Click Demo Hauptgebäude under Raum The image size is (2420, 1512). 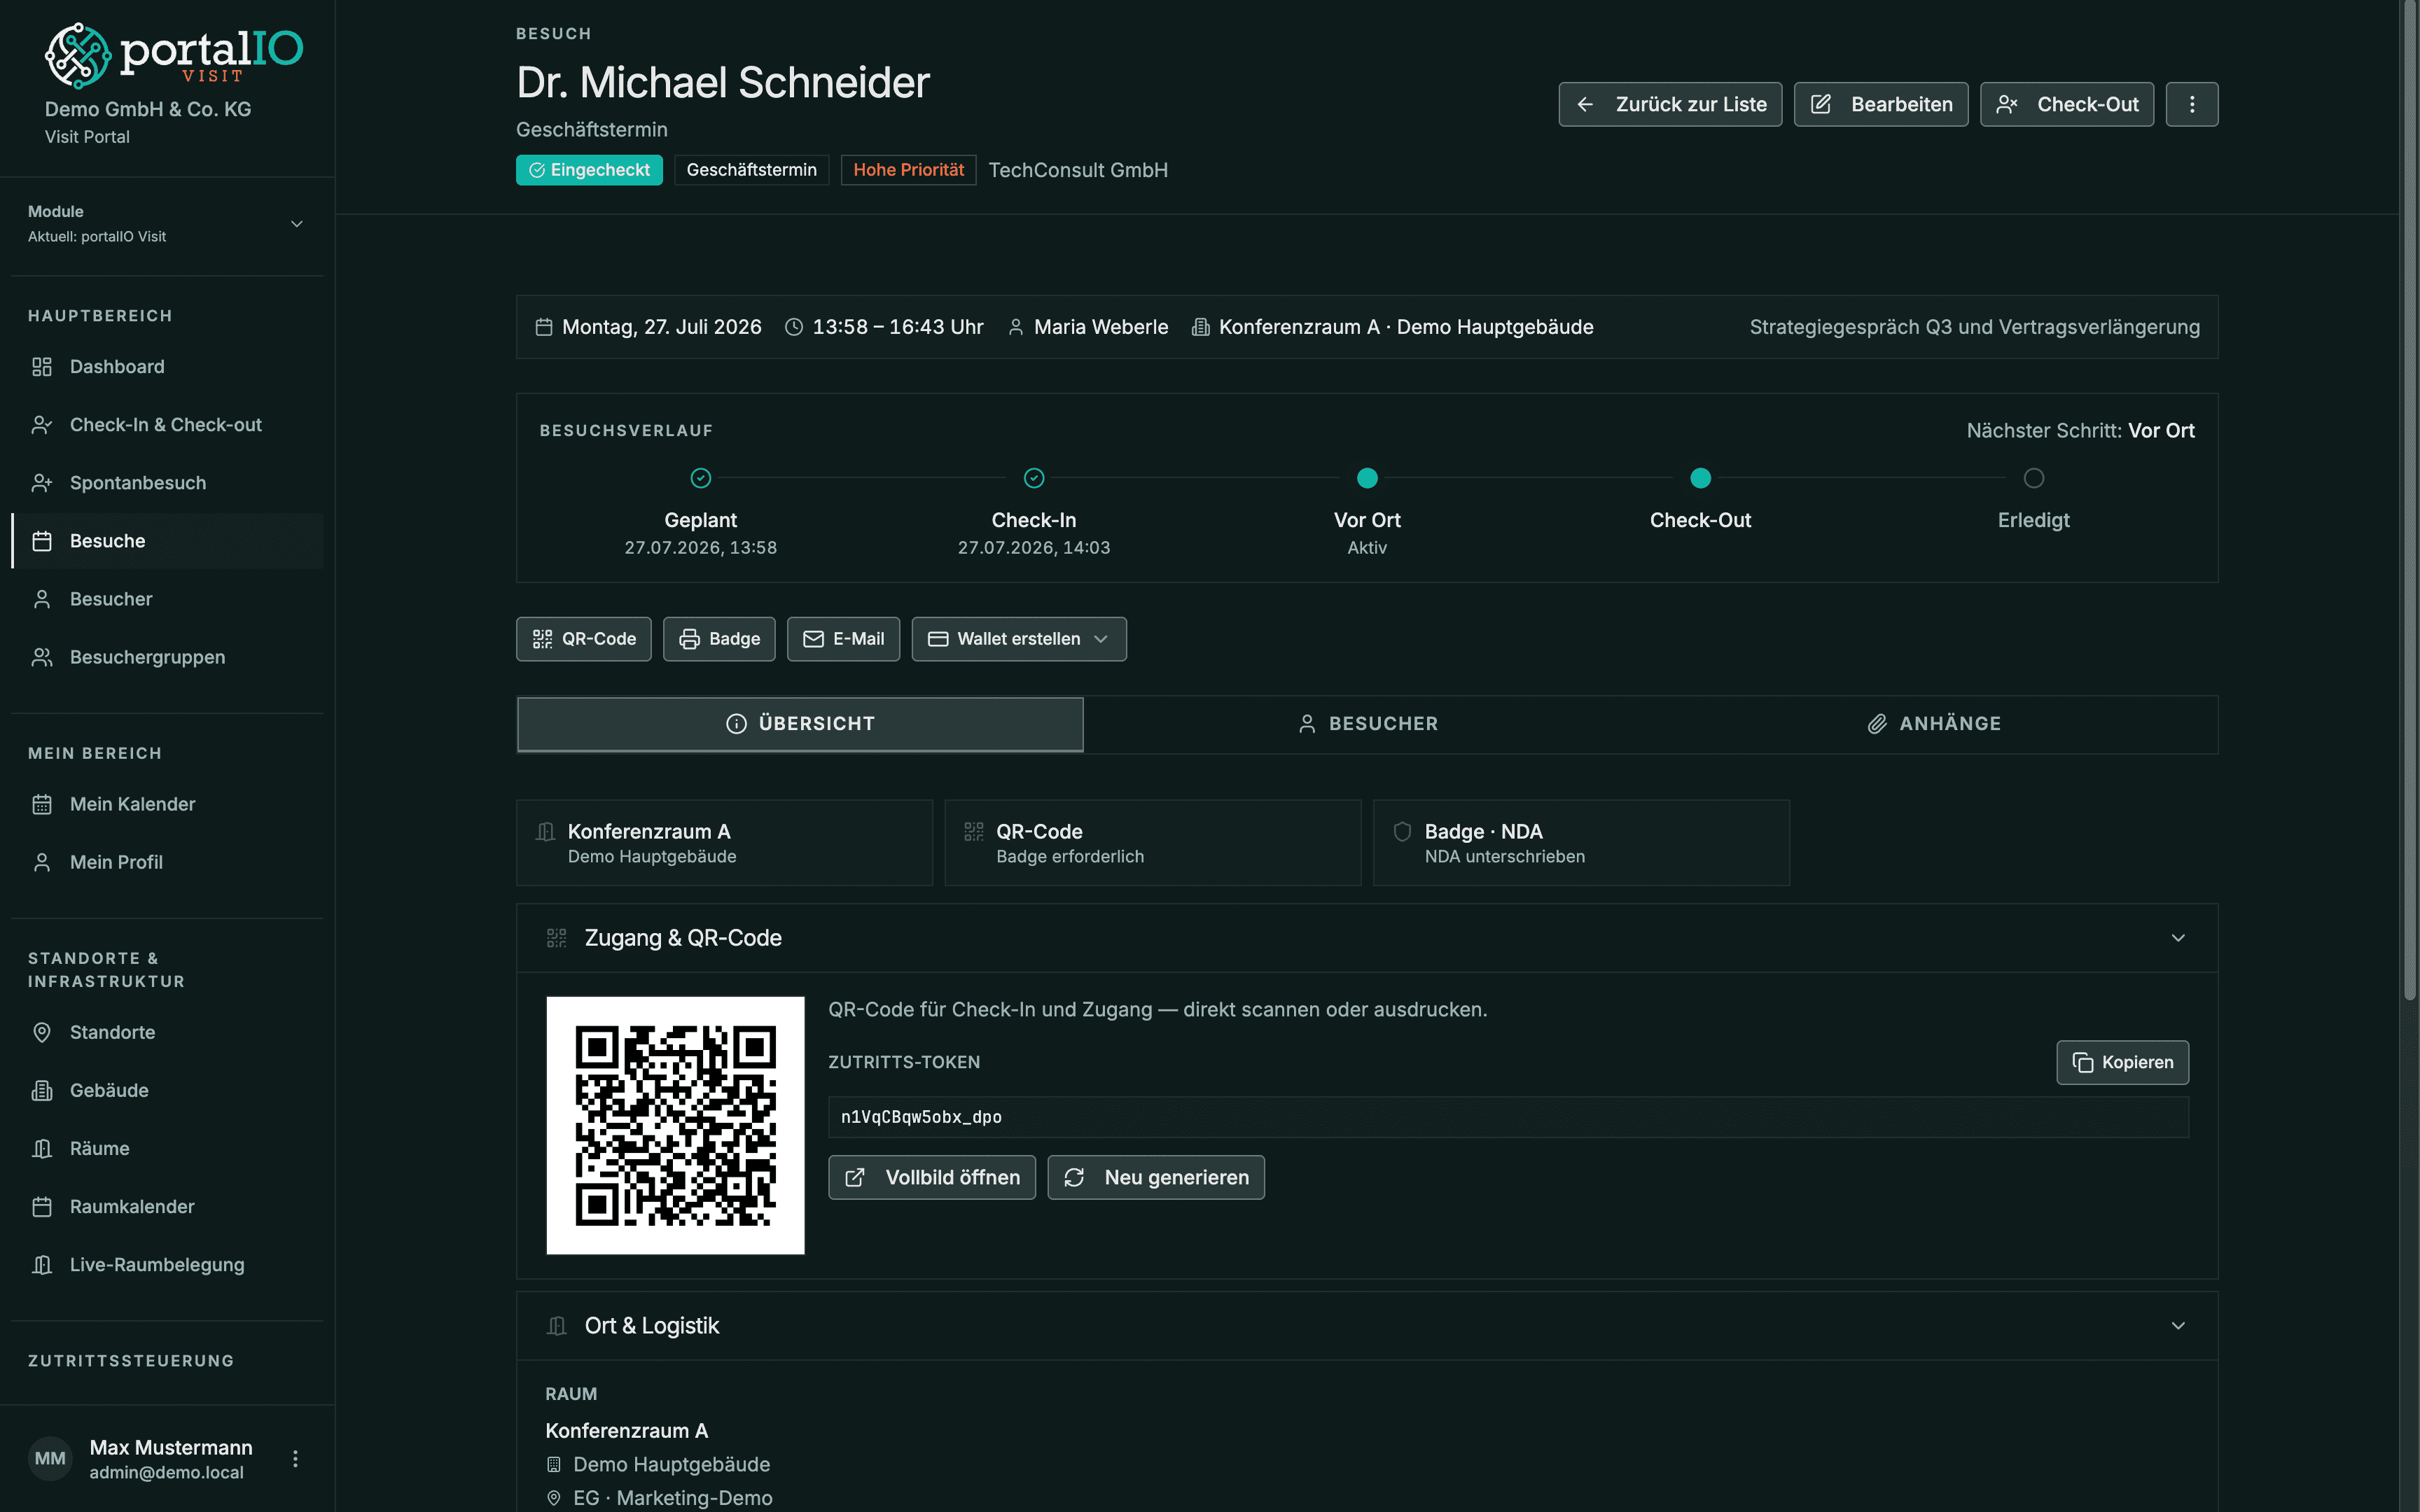coord(671,1465)
